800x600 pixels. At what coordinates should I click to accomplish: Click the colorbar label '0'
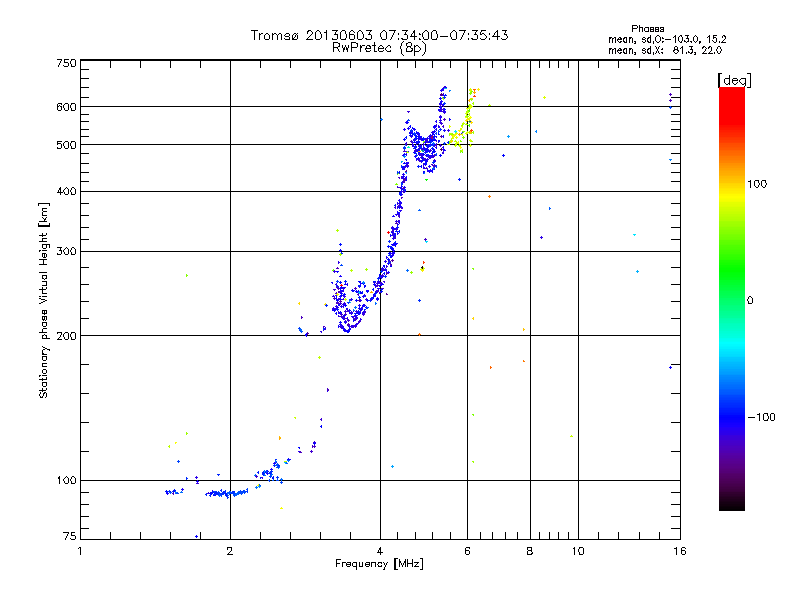tap(750, 301)
